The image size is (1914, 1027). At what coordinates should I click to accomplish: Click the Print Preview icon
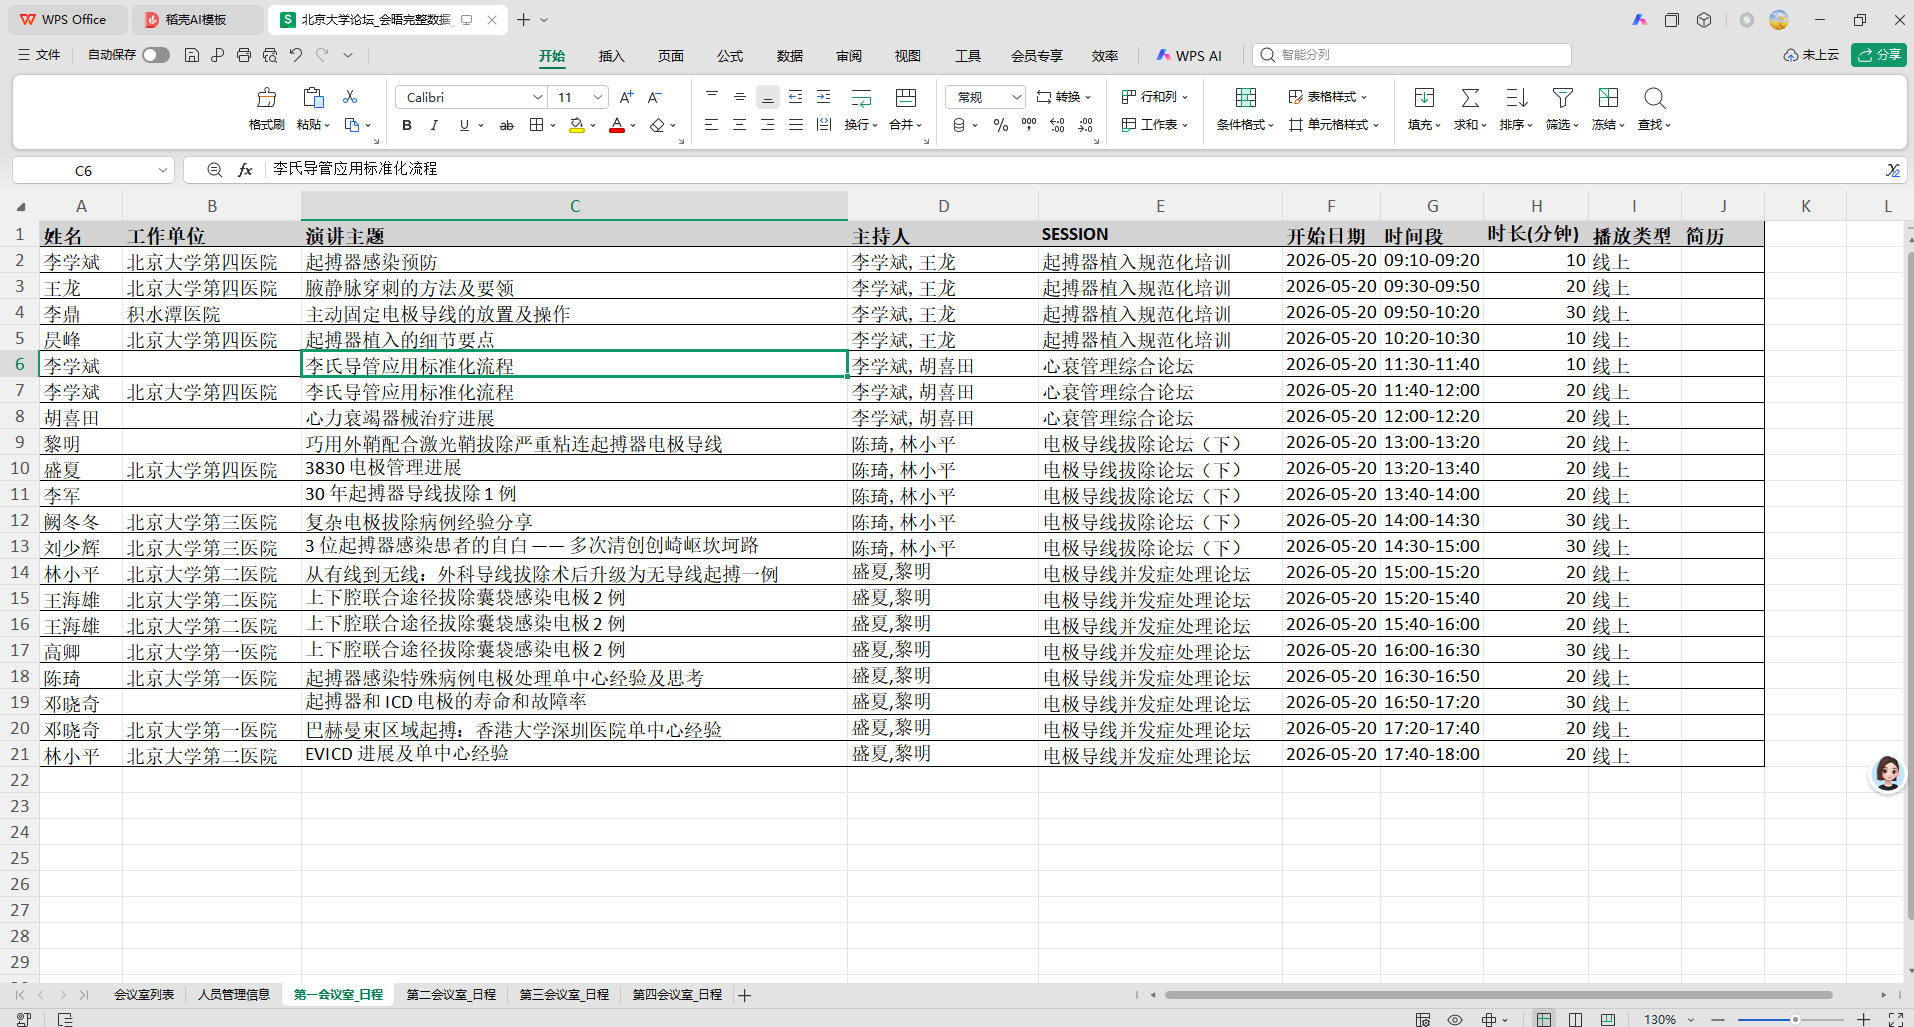pyautogui.click(x=270, y=55)
